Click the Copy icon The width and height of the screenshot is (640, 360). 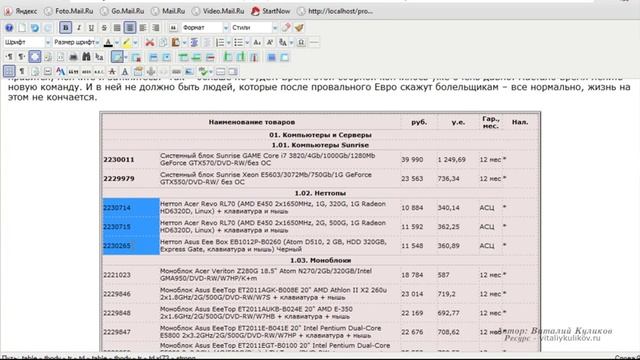point(163,42)
